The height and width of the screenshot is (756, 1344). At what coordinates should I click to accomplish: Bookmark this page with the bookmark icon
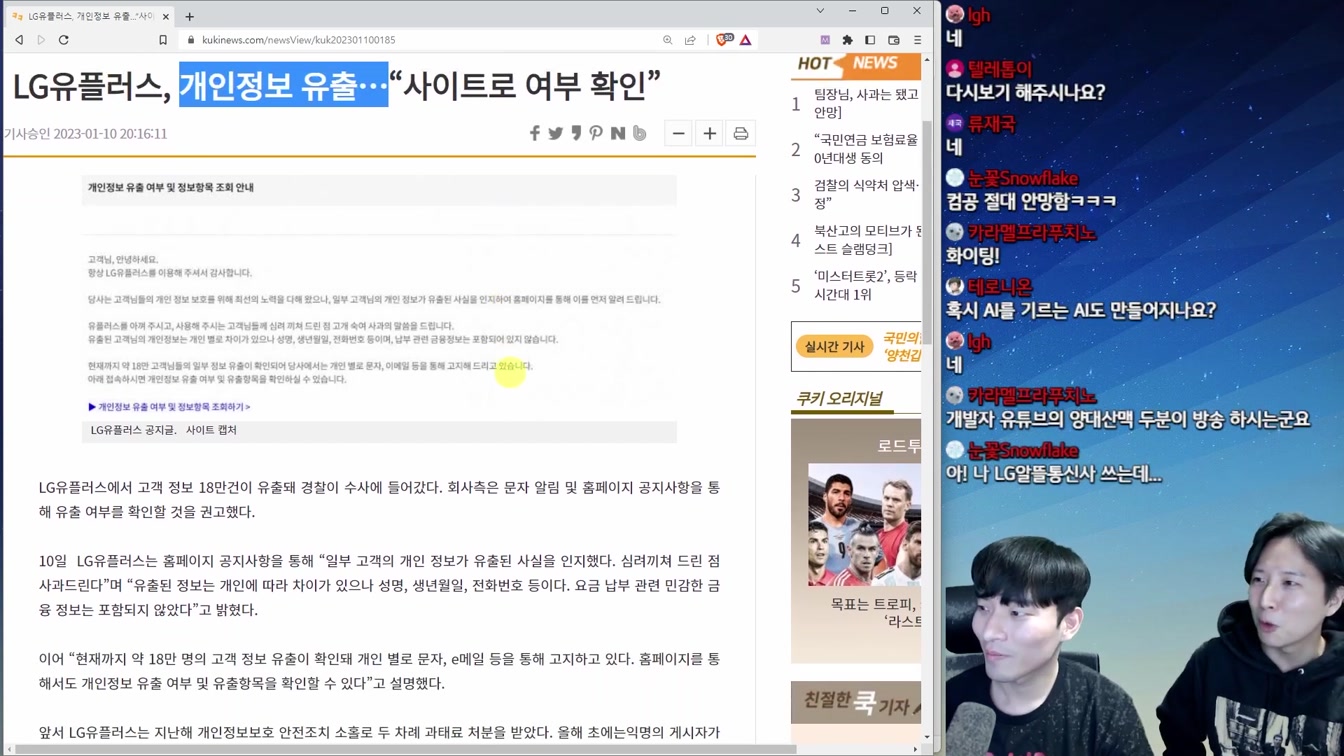[163, 40]
